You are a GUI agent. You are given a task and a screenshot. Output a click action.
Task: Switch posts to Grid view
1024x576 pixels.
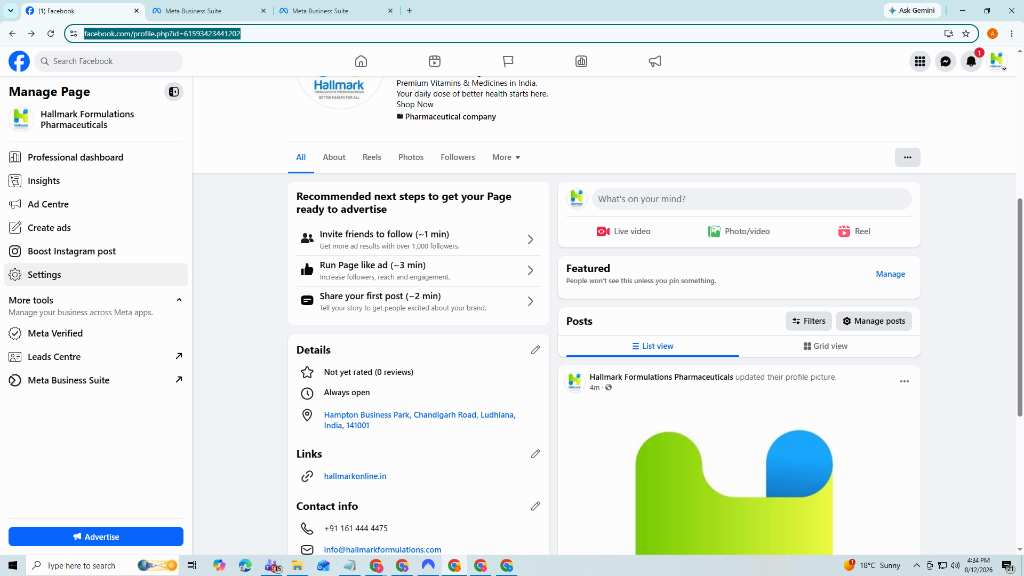tap(825, 346)
